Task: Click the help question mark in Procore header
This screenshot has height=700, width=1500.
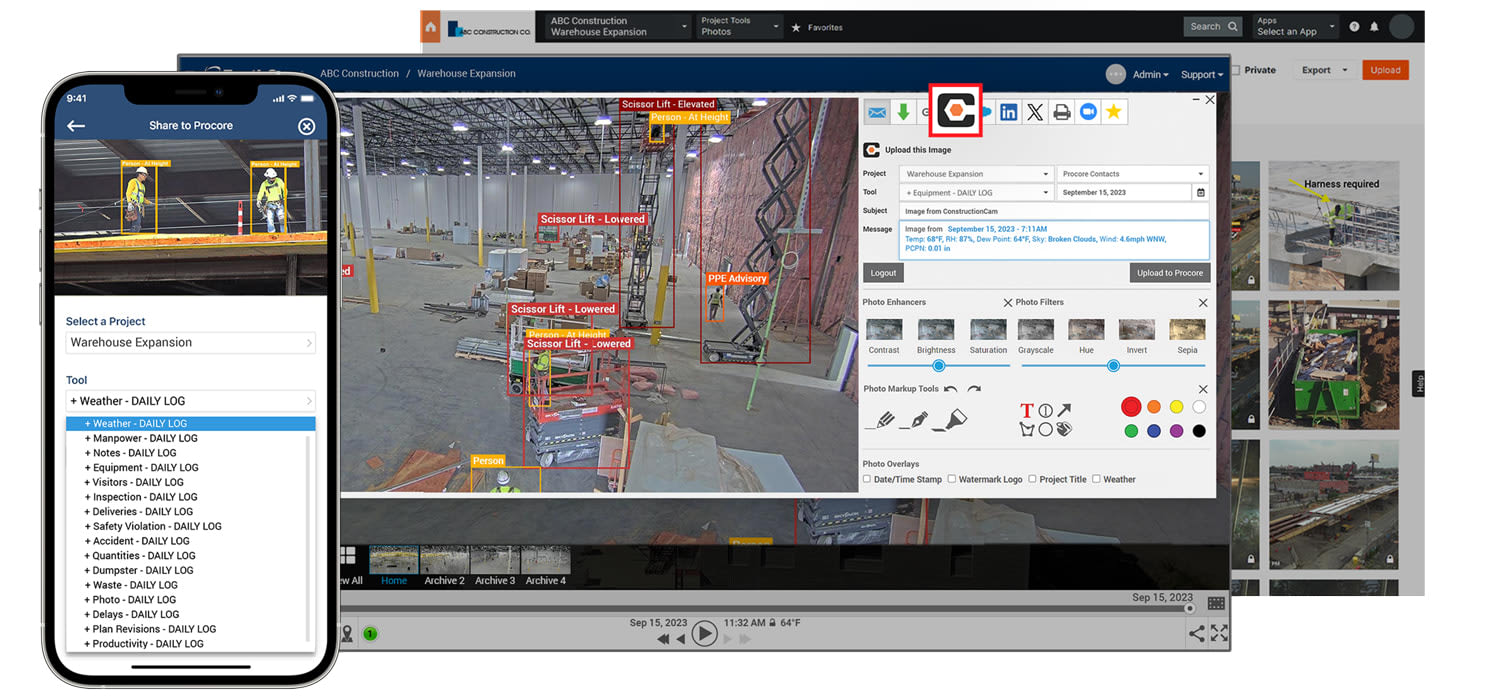Action: [1354, 27]
